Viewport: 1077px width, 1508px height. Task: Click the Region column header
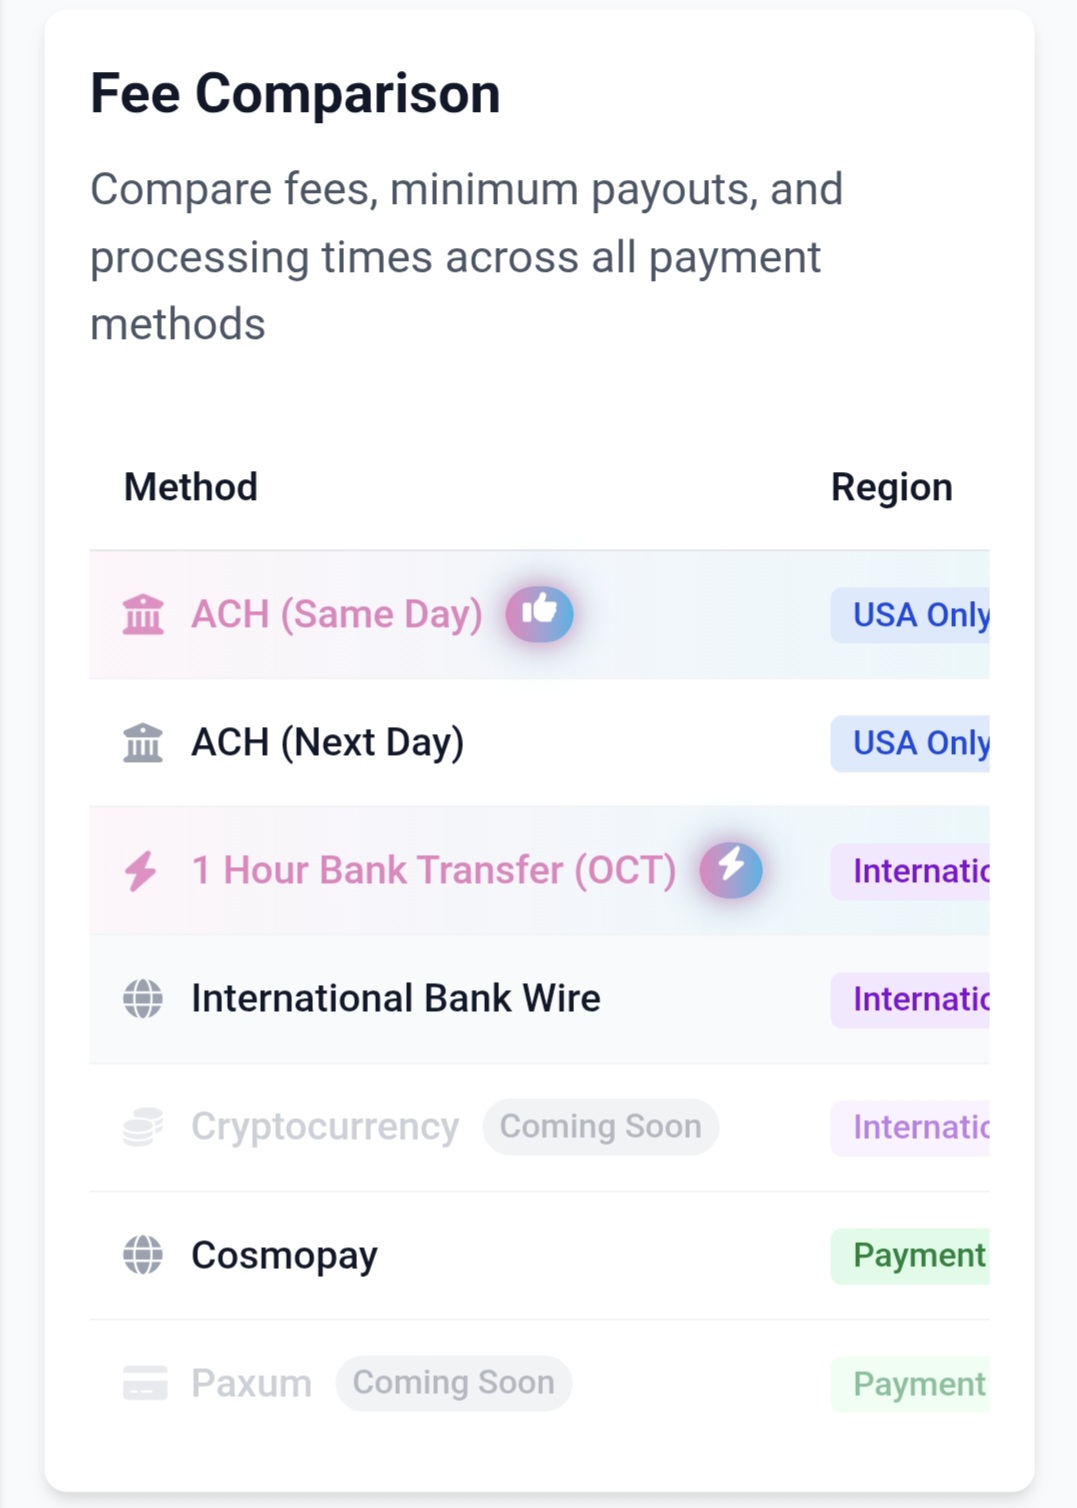(x=891, y=488)
